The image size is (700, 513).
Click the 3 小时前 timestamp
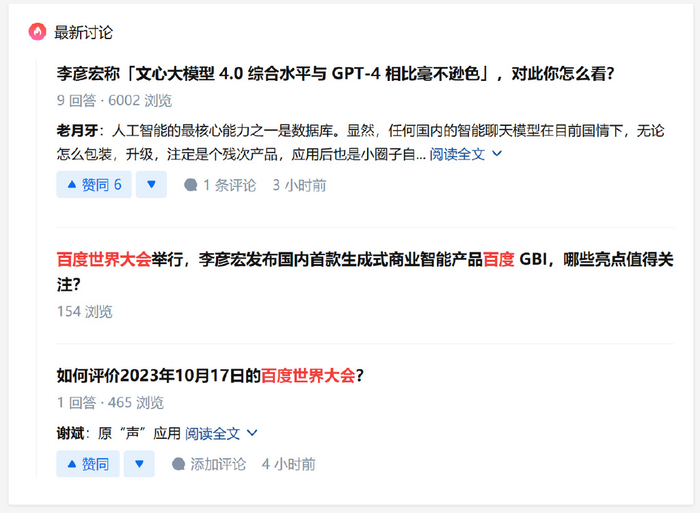[x=300, y=185]
